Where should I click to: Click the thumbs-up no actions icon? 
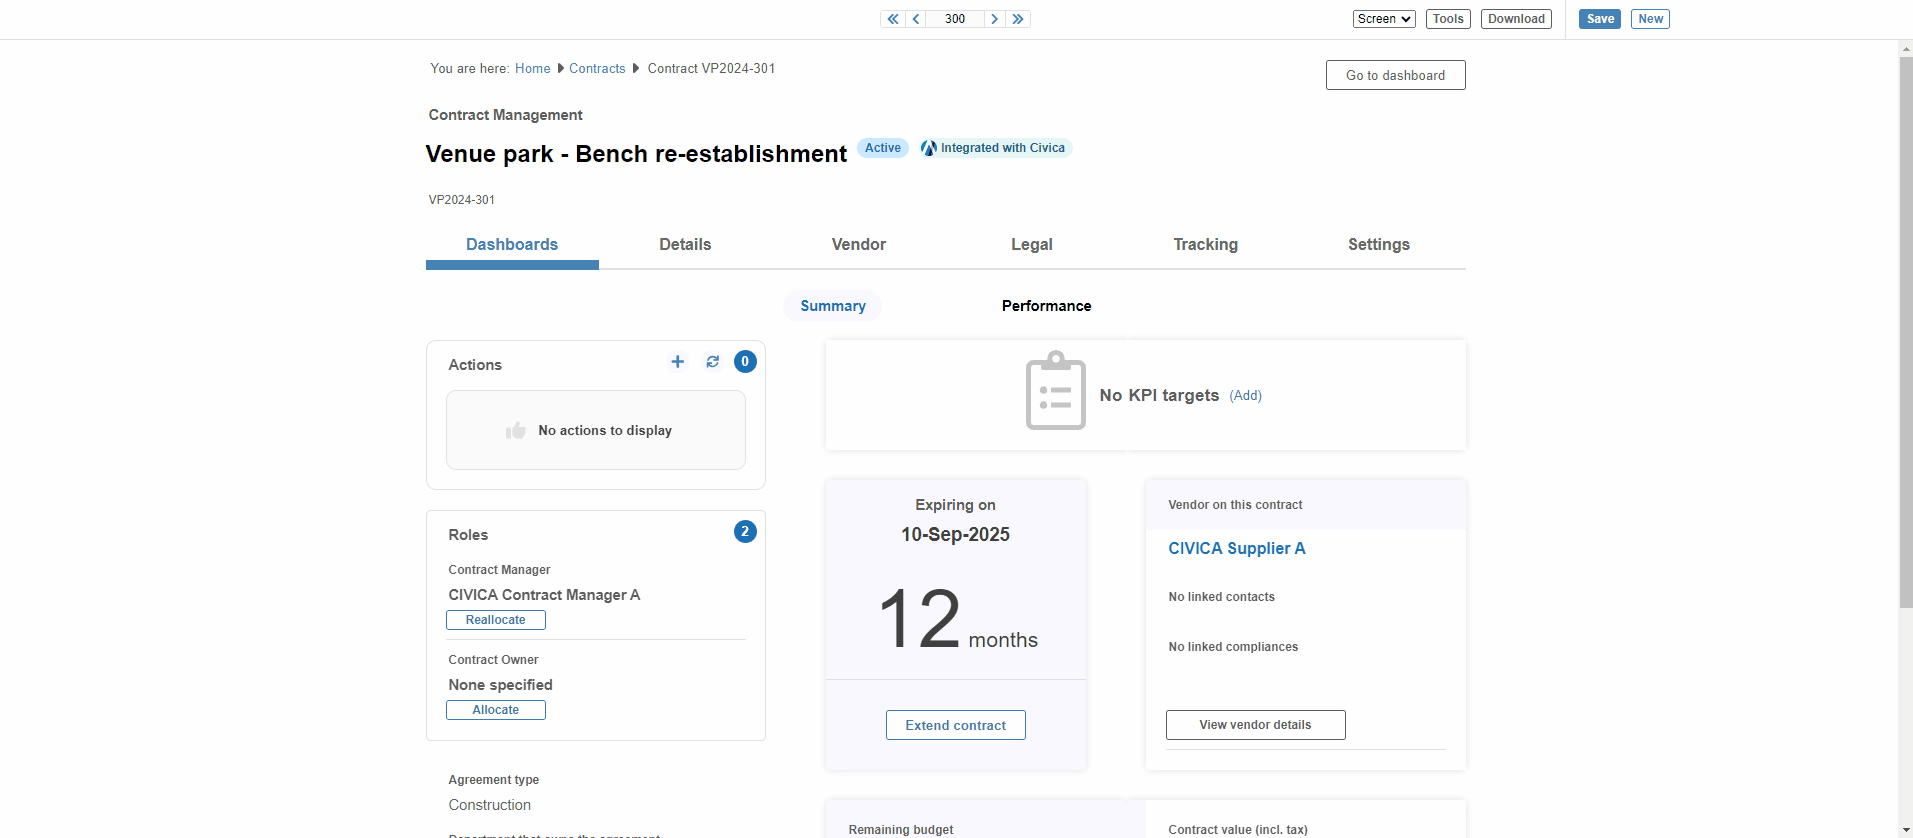click(x=516, y=430)
